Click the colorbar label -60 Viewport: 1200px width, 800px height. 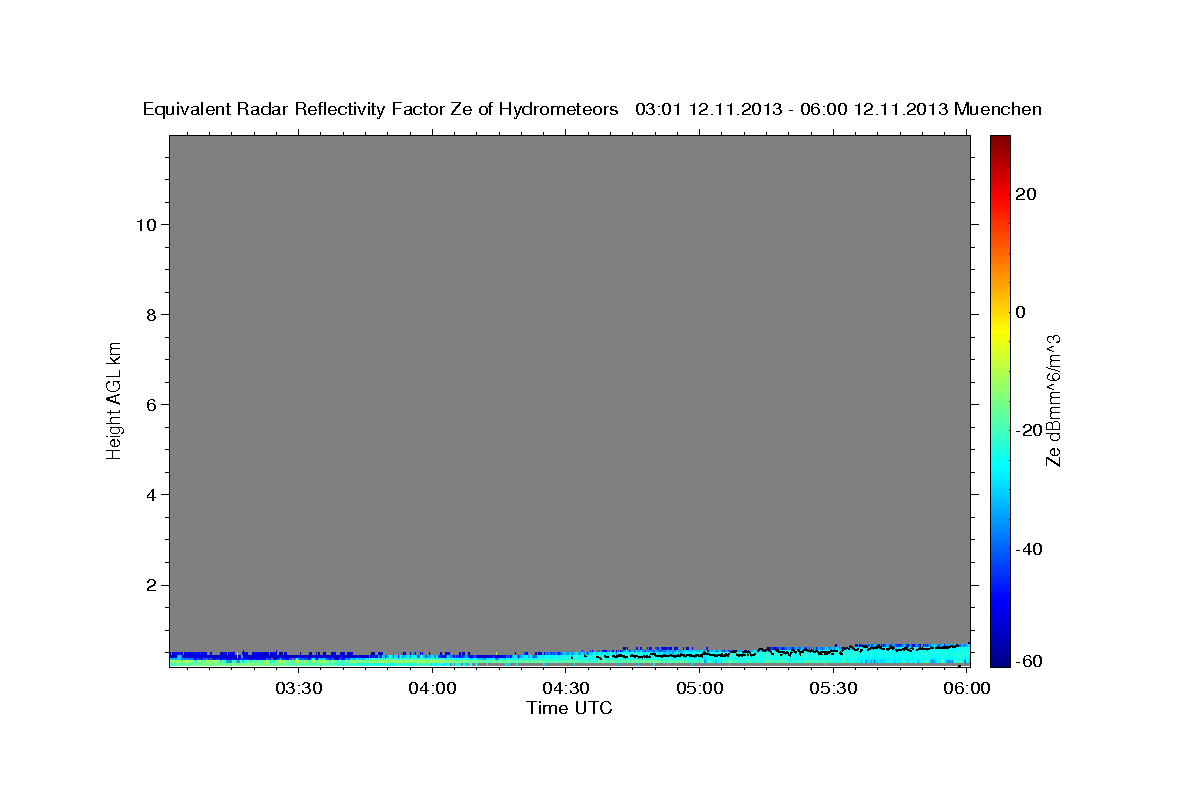point(1029,661)
